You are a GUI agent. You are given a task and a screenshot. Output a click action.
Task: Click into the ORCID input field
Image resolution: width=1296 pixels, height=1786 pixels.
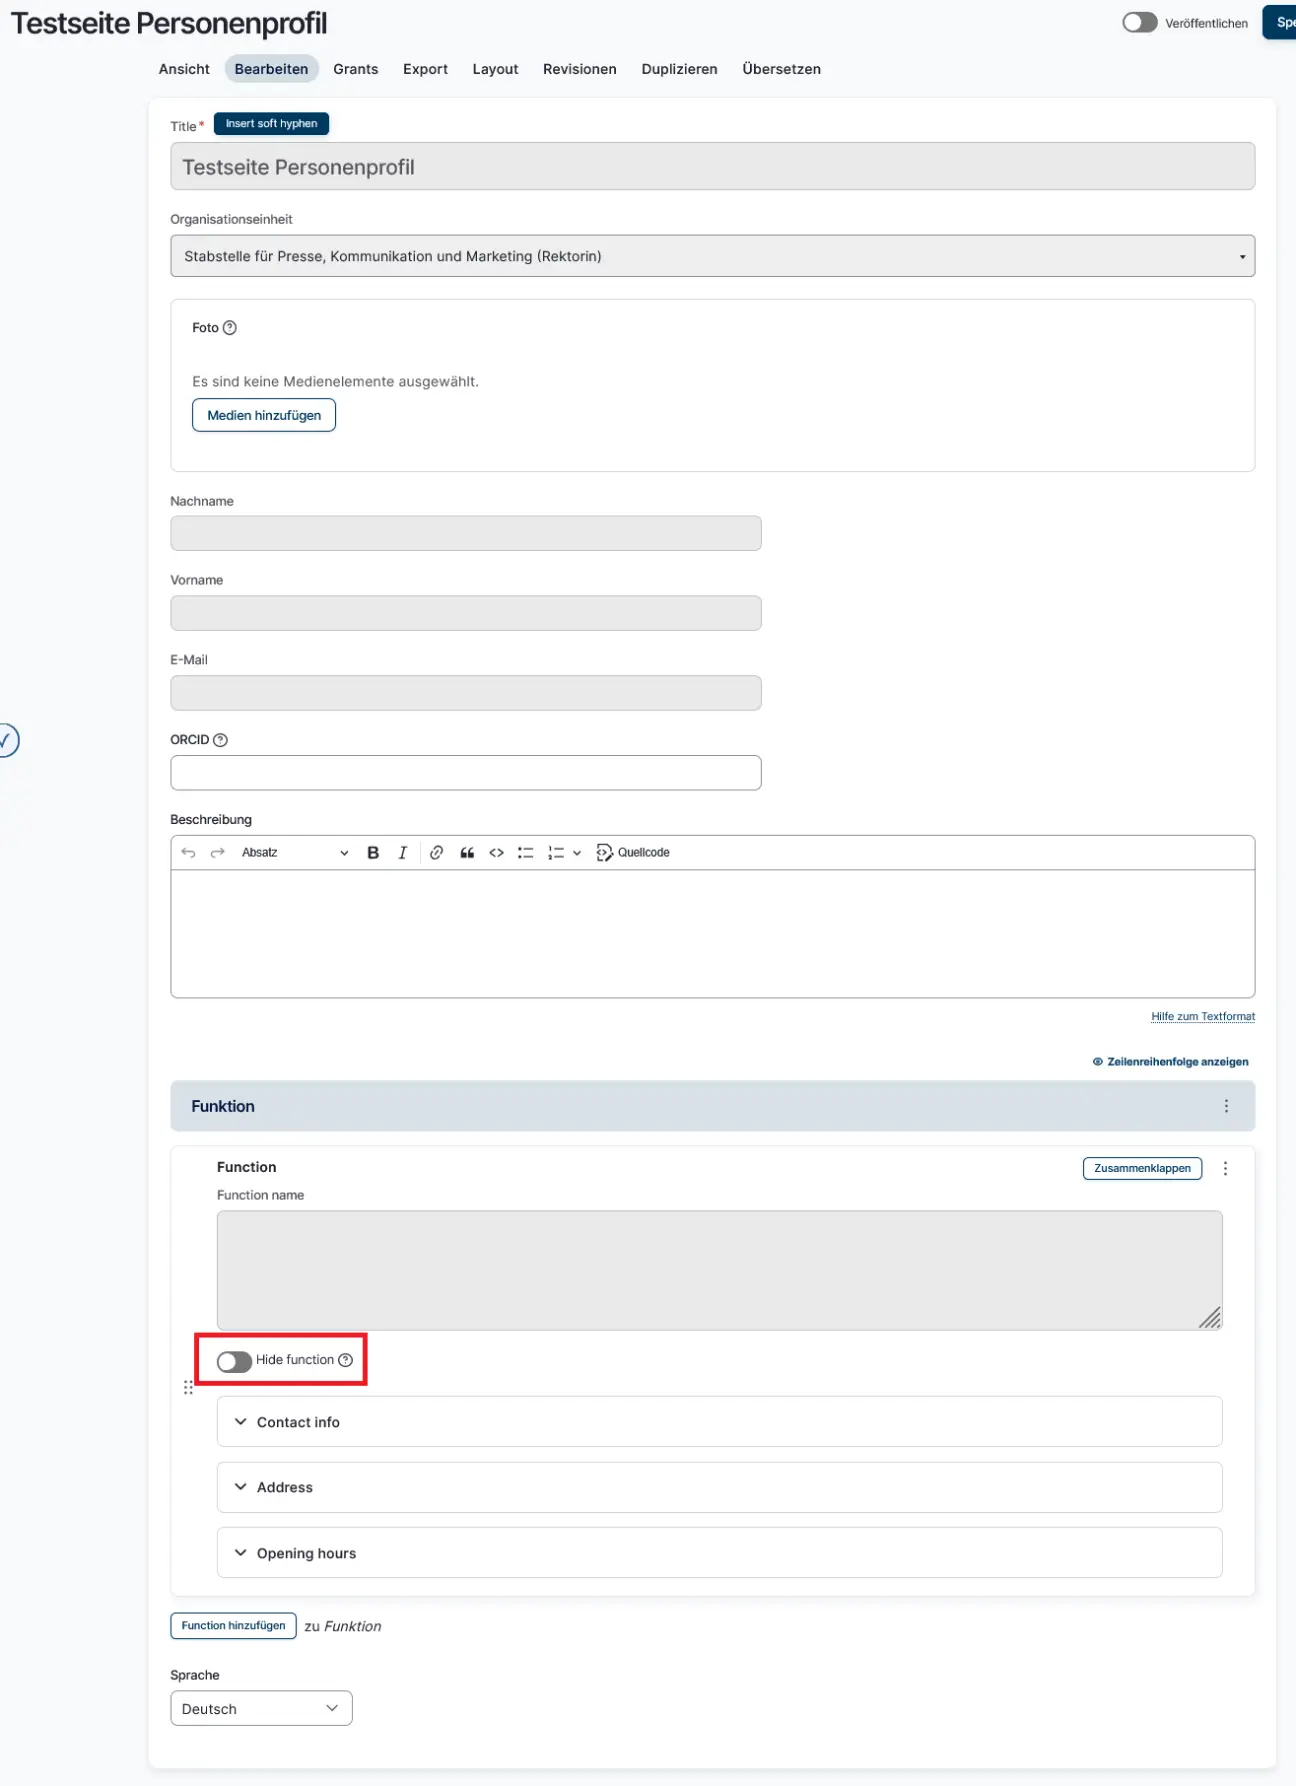(x=465, y=773)
